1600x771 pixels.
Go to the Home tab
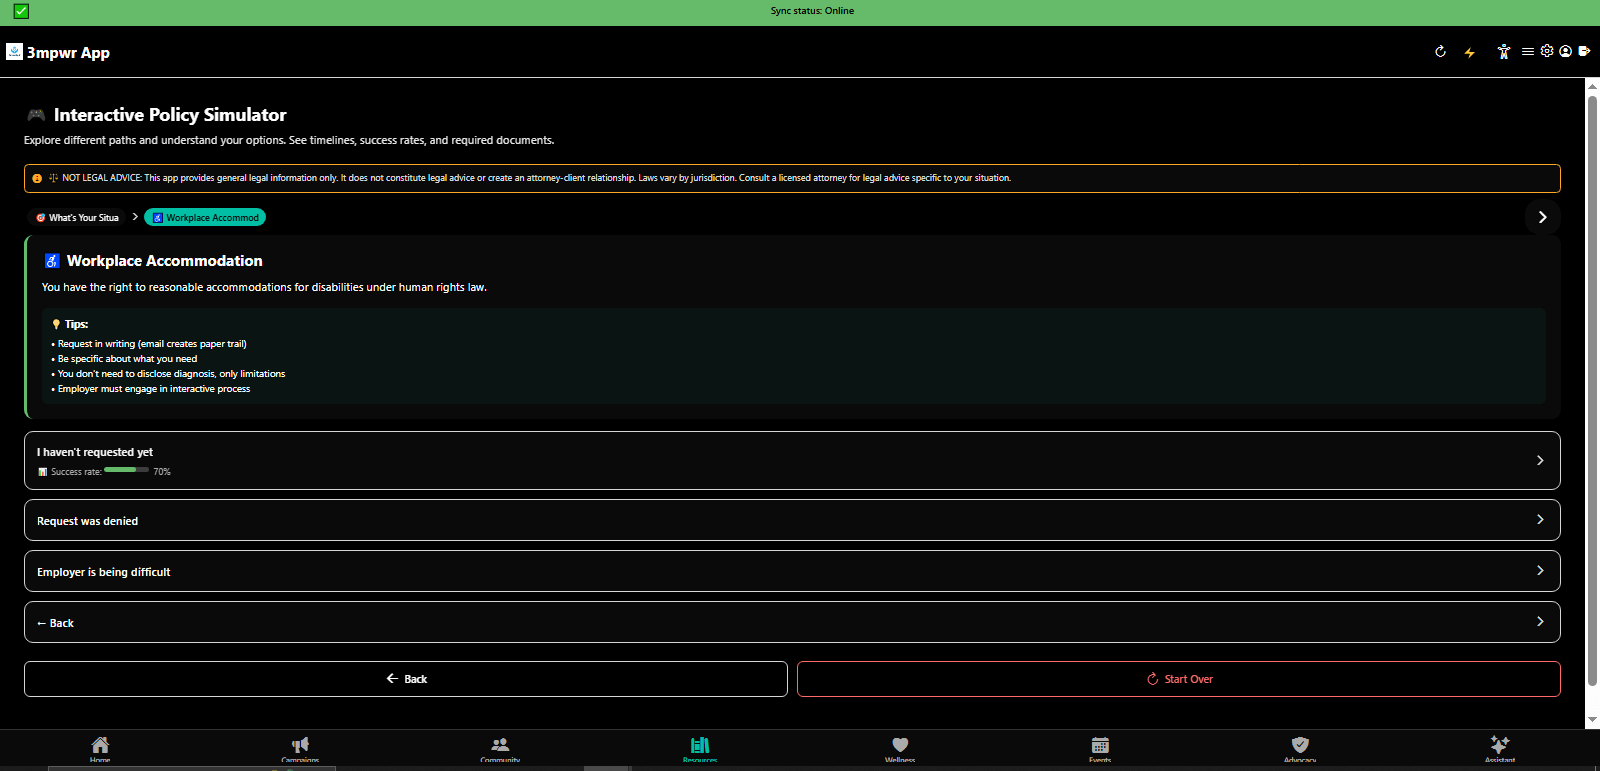(x=100, y=747)
